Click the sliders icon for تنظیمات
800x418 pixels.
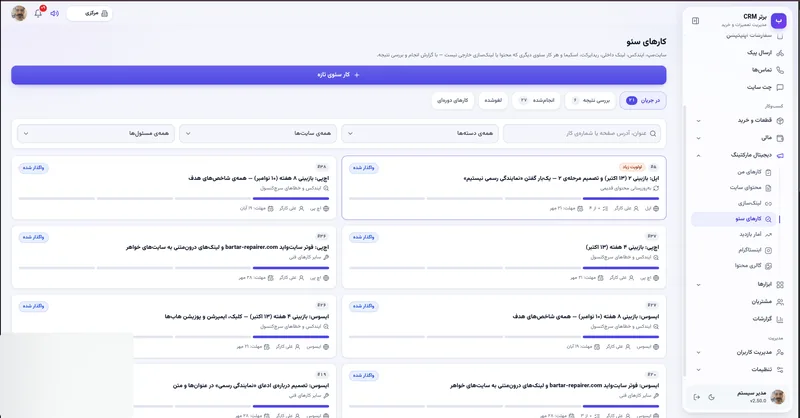click(x=780, y=370)
